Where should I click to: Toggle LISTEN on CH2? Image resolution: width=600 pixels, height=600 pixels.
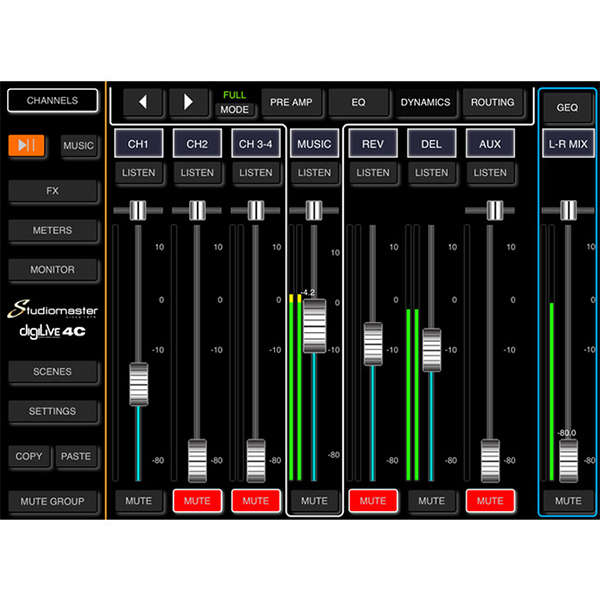point(197,173)
